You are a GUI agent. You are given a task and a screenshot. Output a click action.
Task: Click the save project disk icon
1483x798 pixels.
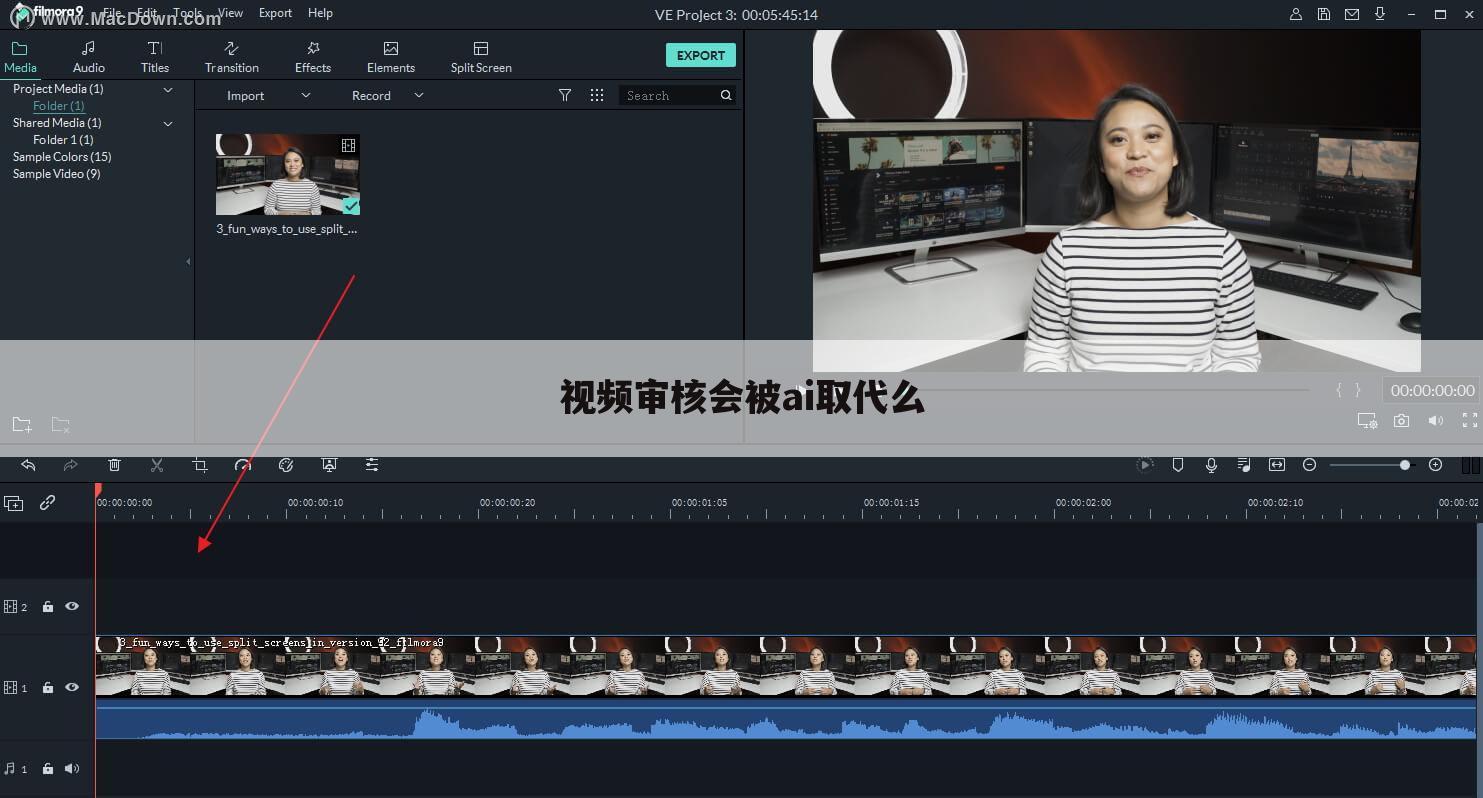[x=1324, y=14]
